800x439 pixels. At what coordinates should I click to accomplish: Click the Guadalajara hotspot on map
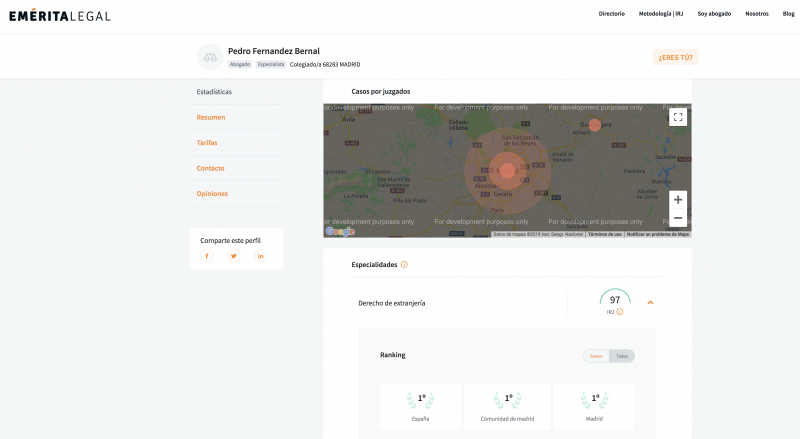pos(594,125)
